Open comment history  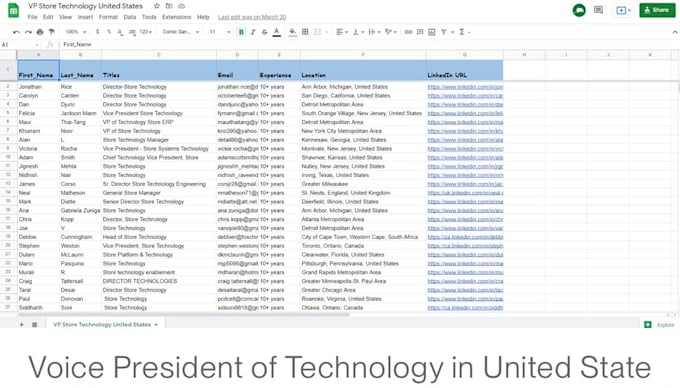(598, 10)
